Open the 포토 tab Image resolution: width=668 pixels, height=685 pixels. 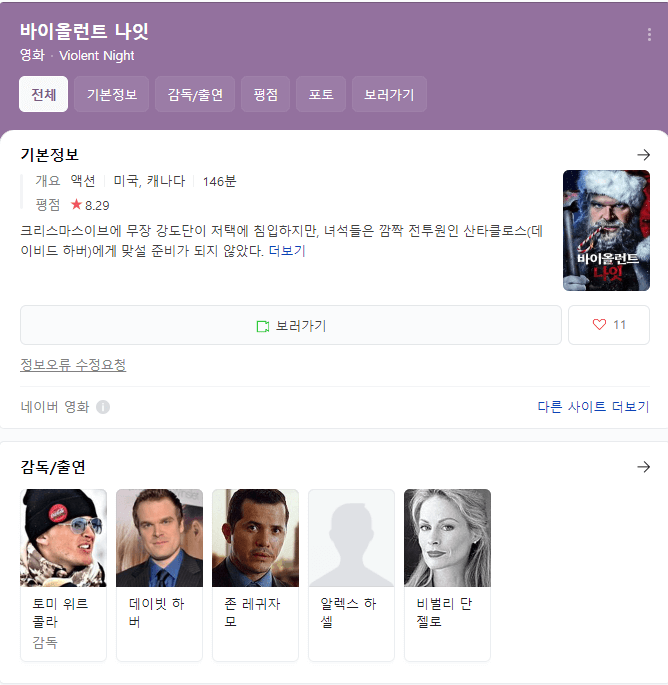[321, 94]
